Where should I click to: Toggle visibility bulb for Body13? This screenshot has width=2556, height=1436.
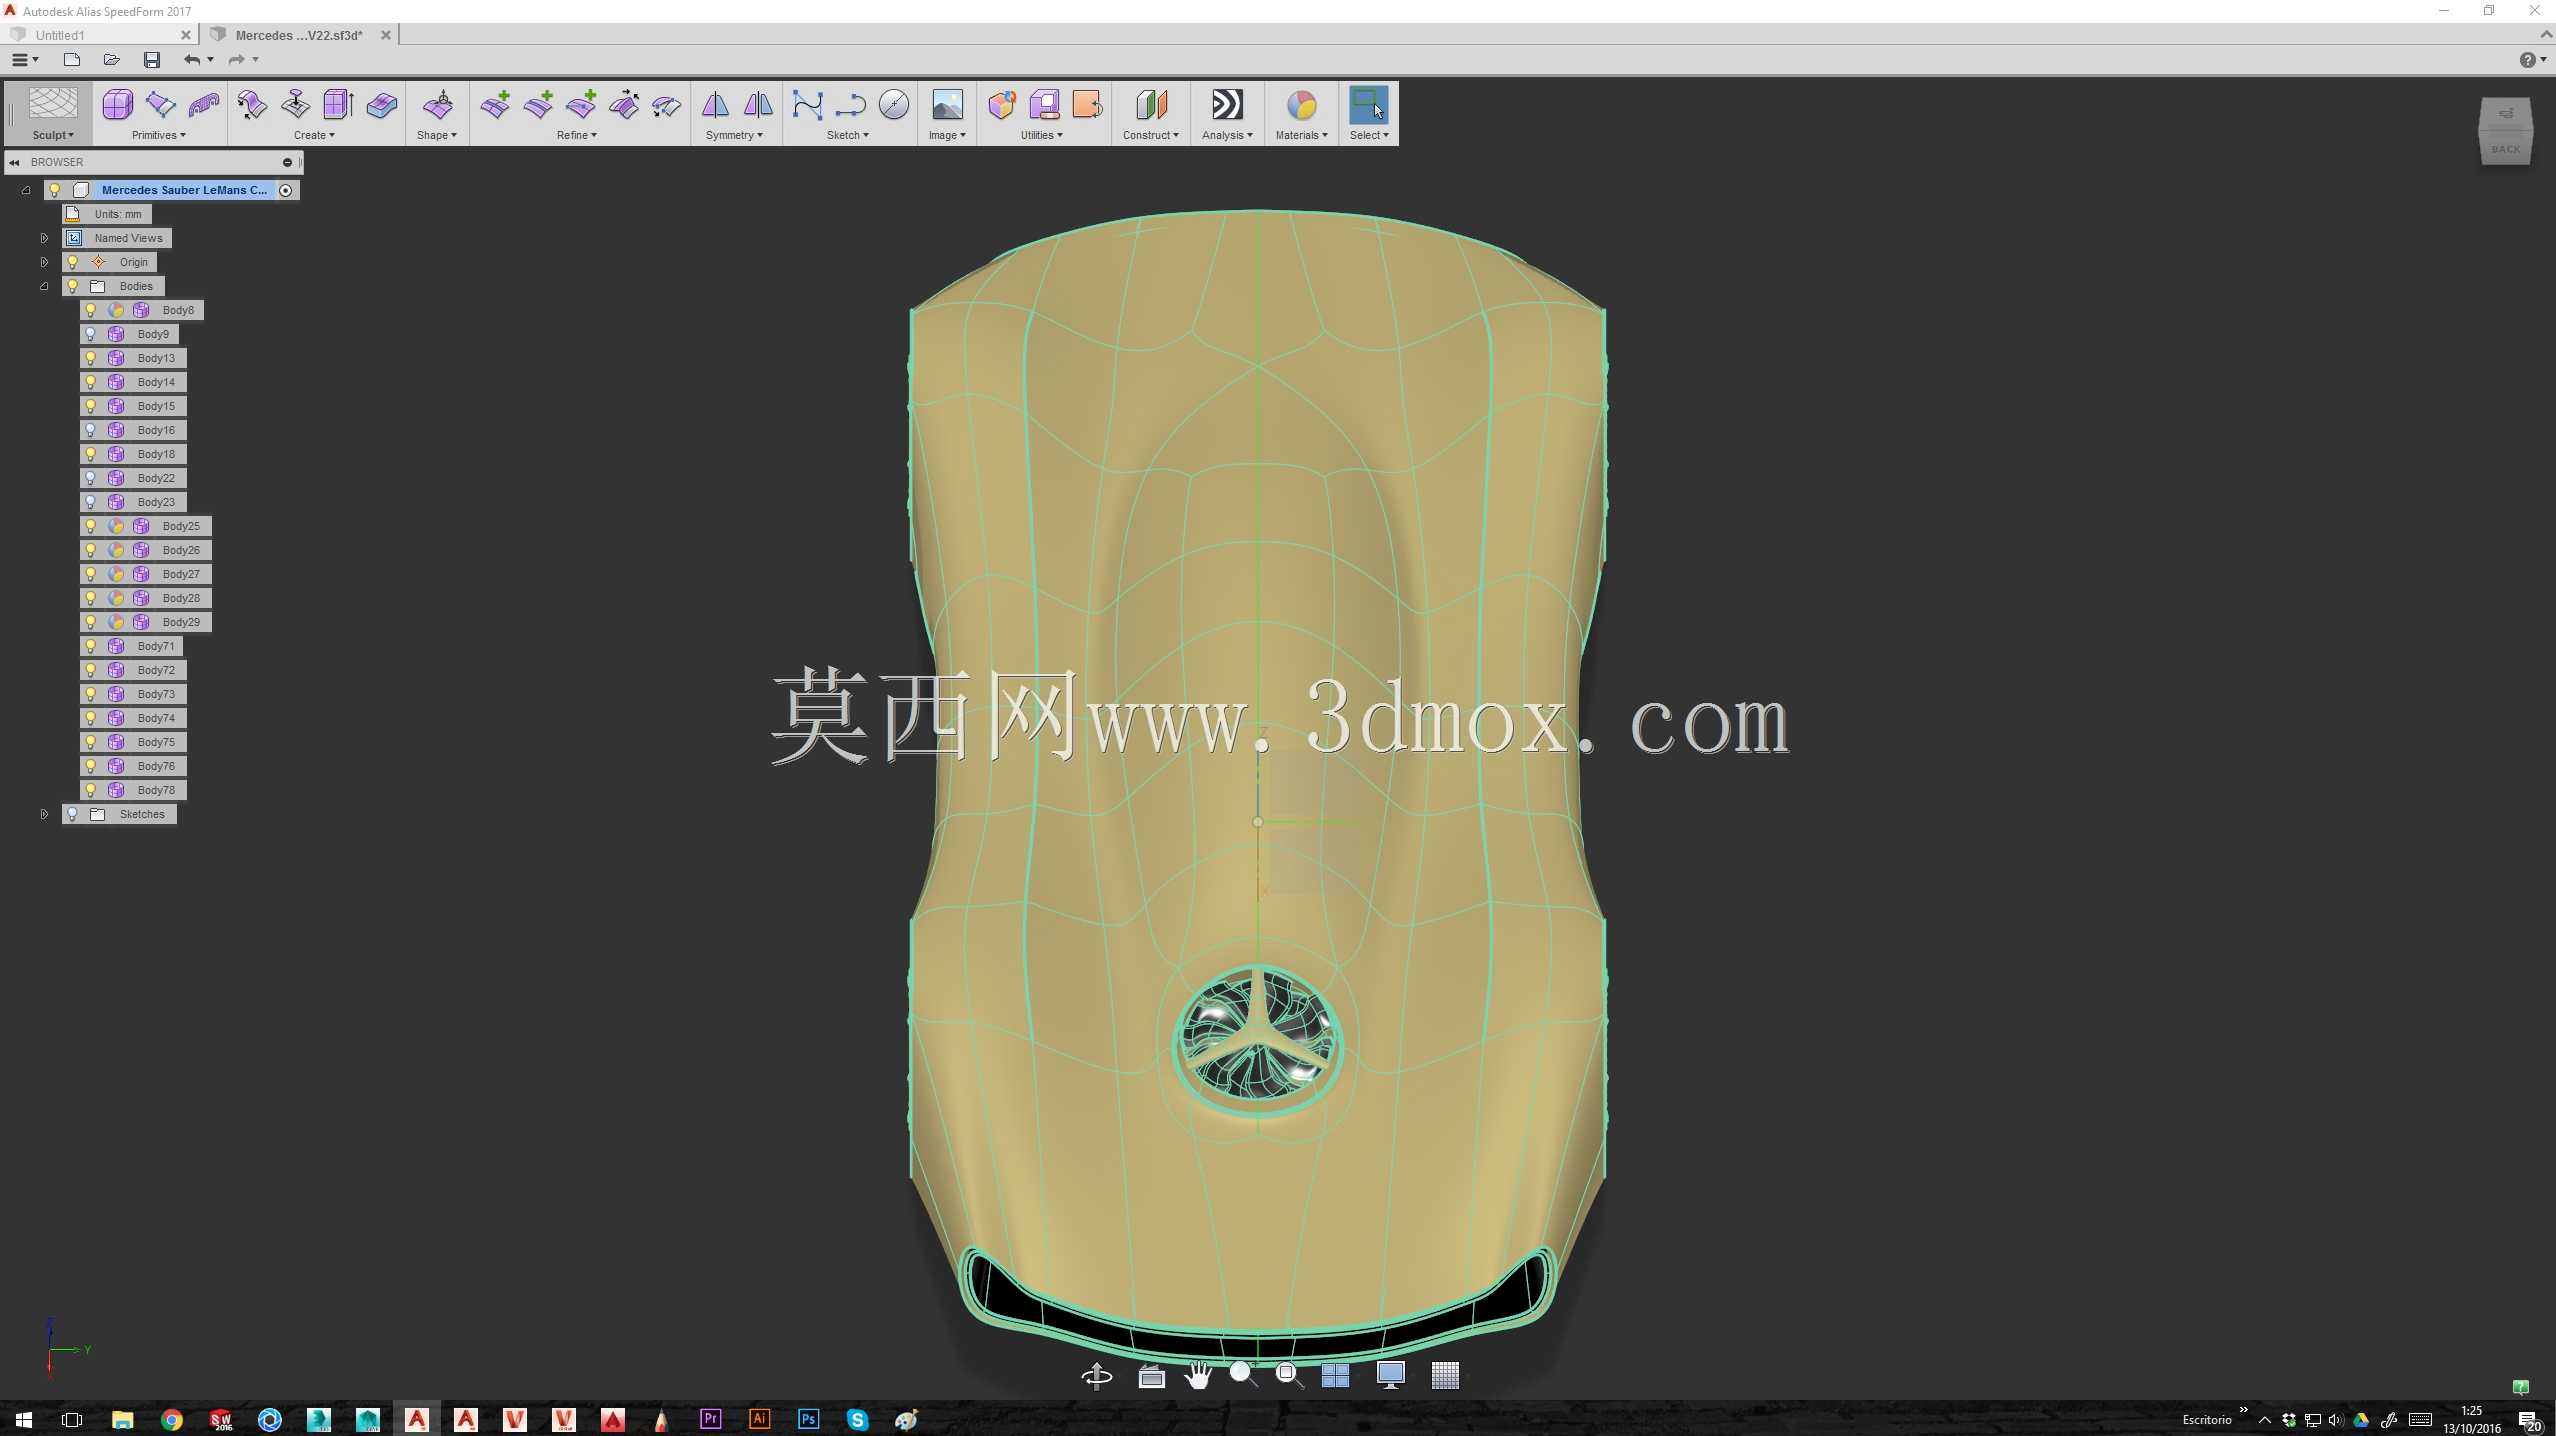(91, 358)
